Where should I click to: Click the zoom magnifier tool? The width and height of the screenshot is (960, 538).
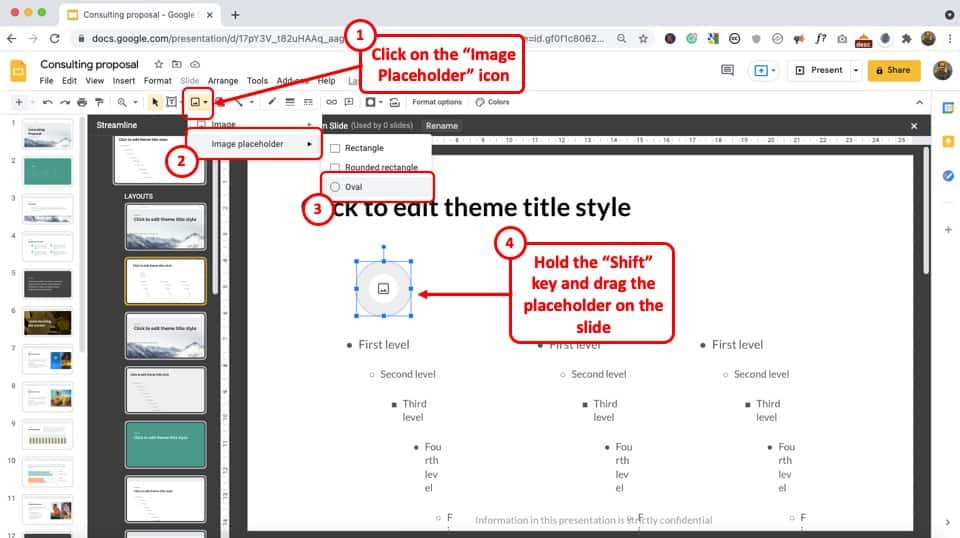pos(122,102)
